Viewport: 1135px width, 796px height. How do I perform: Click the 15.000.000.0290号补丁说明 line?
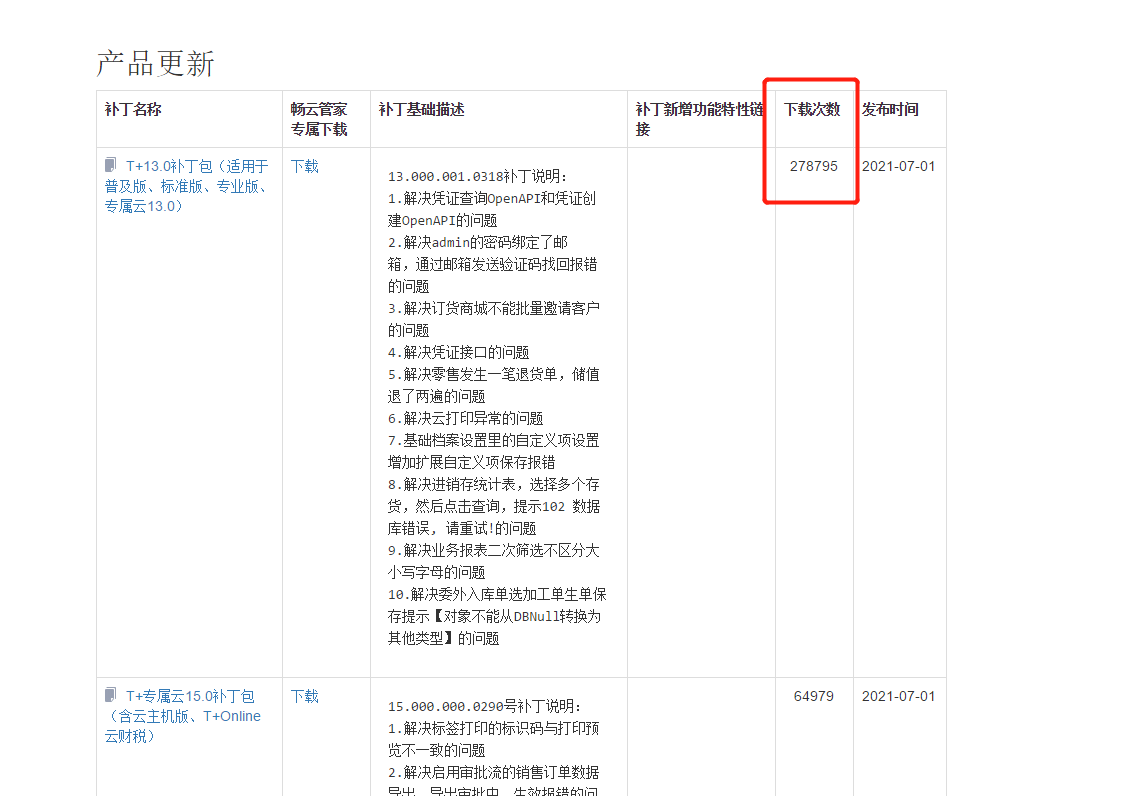coord(484,706)
